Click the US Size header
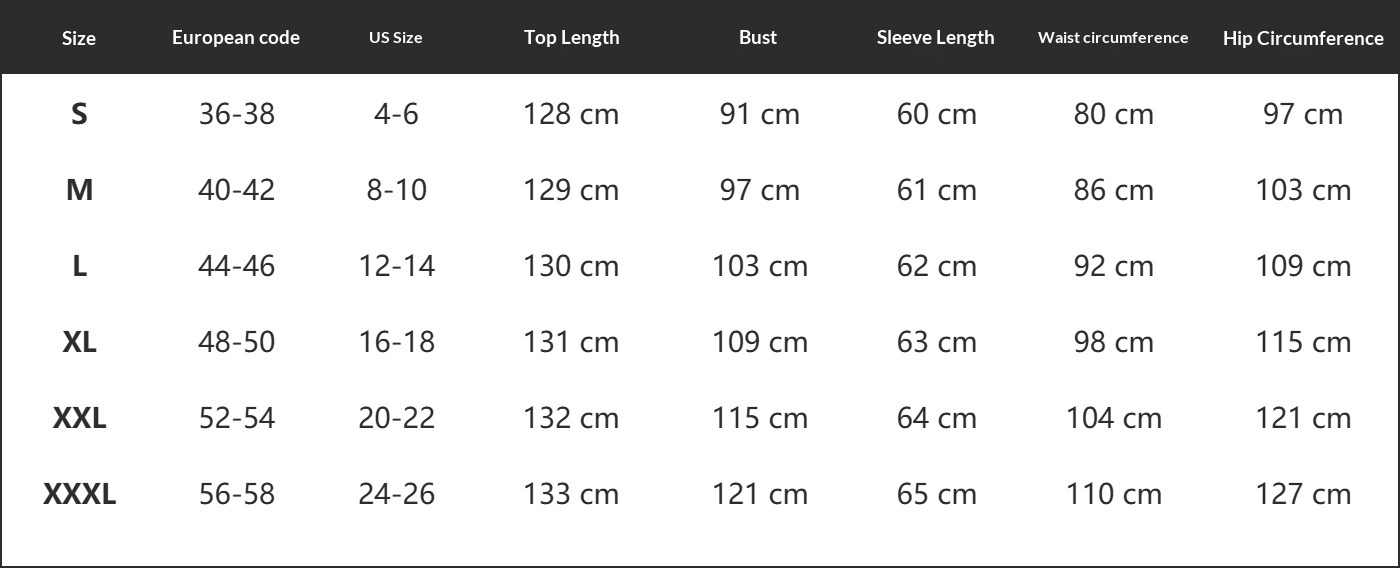 396,38
